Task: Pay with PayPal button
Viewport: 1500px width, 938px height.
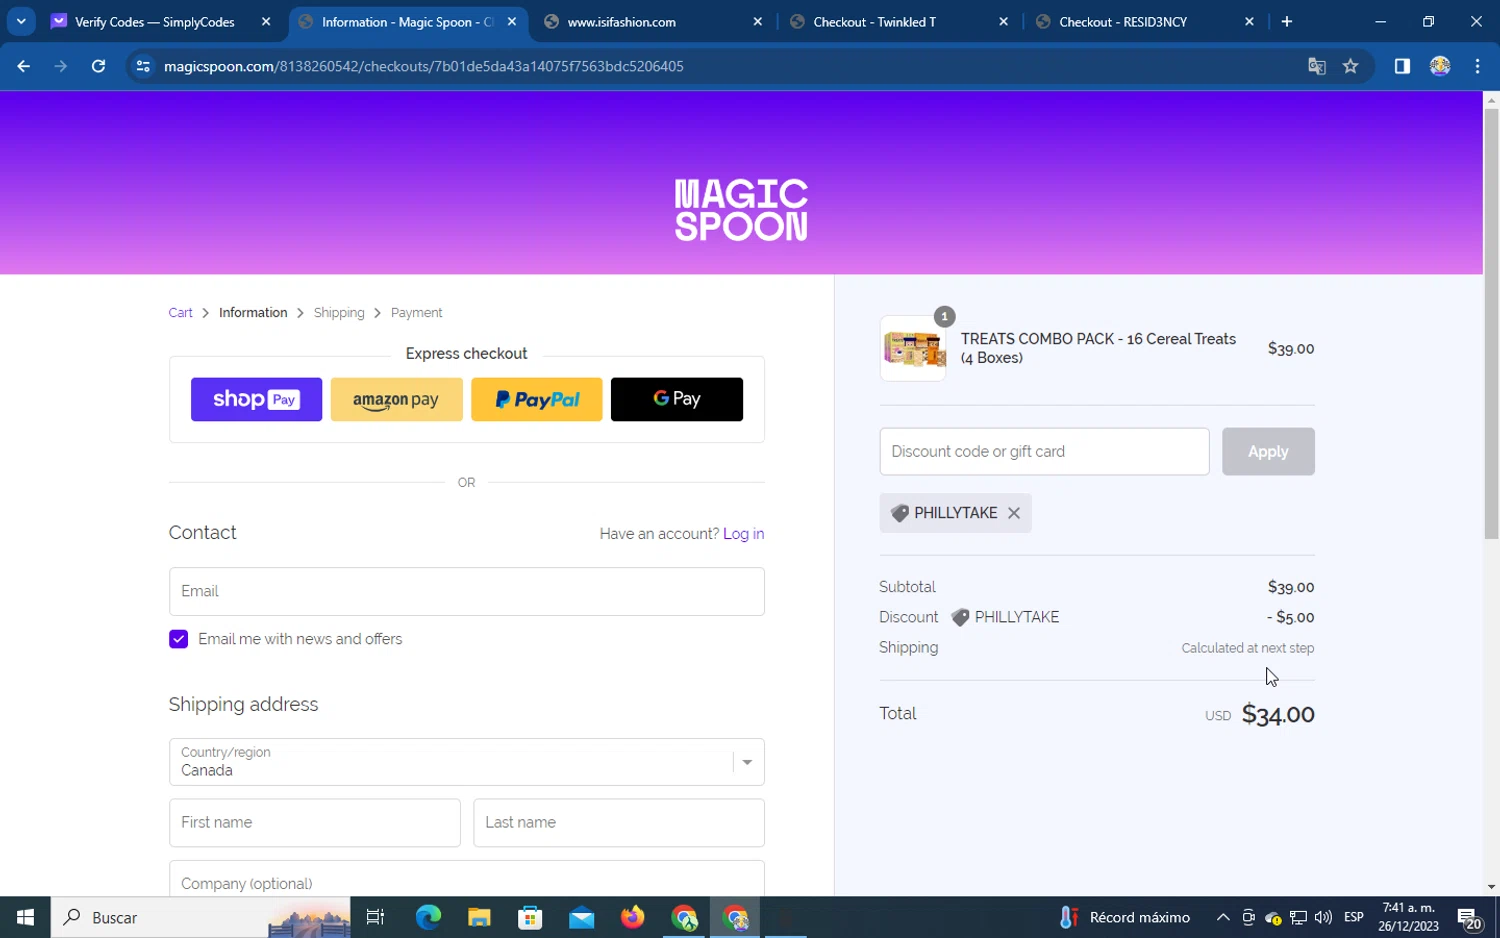Action: [536, 399]
